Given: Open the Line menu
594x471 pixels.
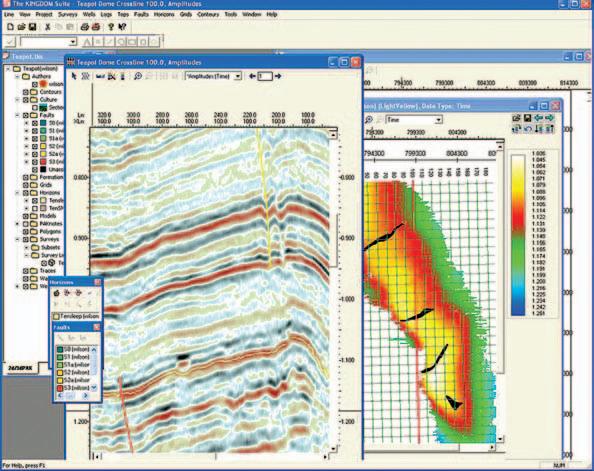Looking at the screenshot, I should coord(9,14).
